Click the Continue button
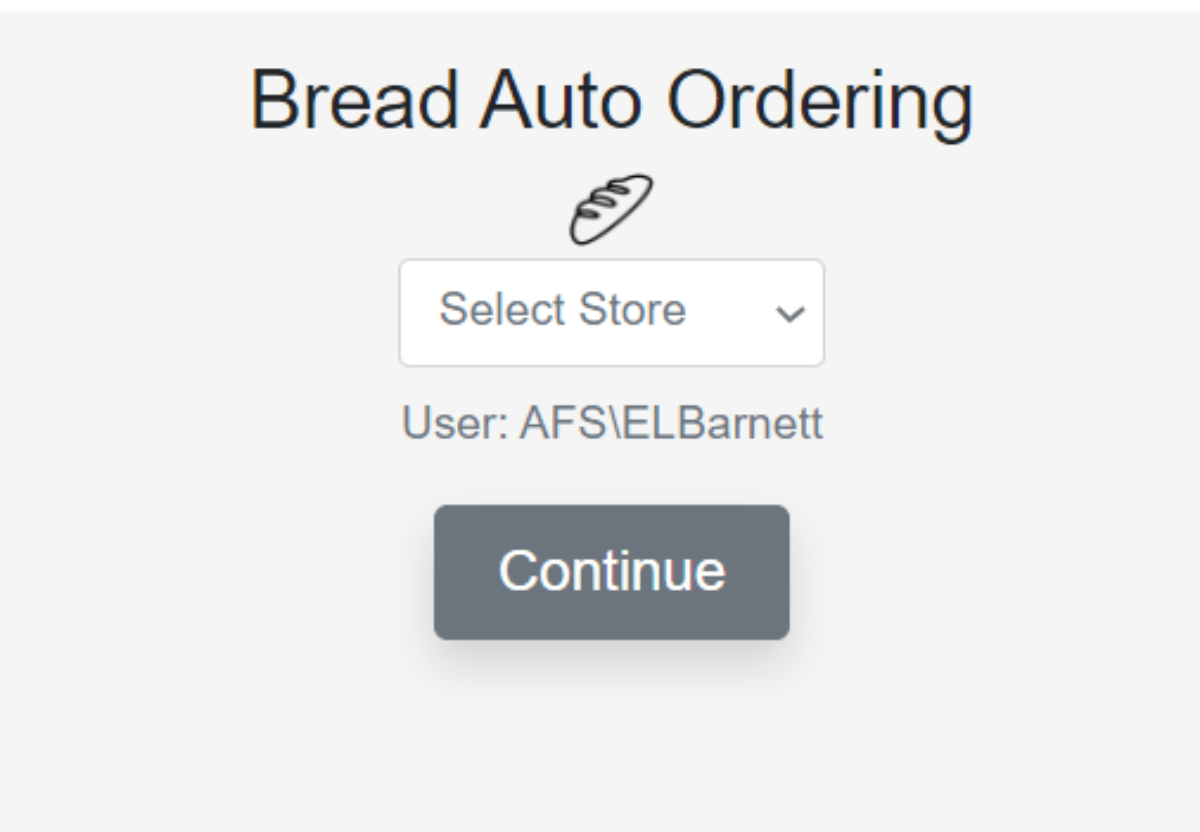1200x832 pixels. pos(612,572)
